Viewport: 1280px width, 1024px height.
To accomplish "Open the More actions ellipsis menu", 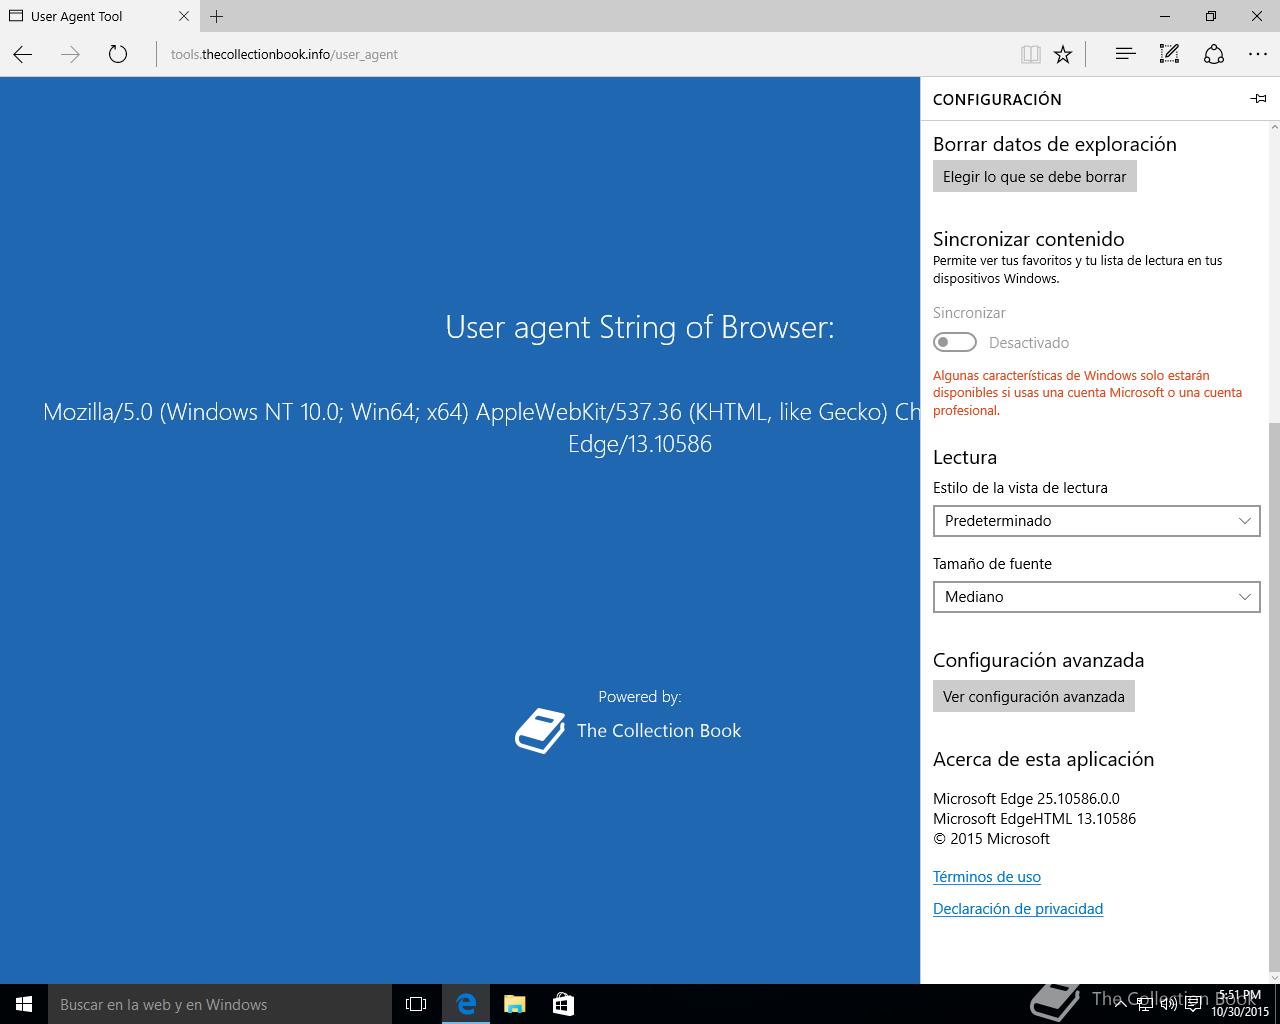I will point(1258,54).
